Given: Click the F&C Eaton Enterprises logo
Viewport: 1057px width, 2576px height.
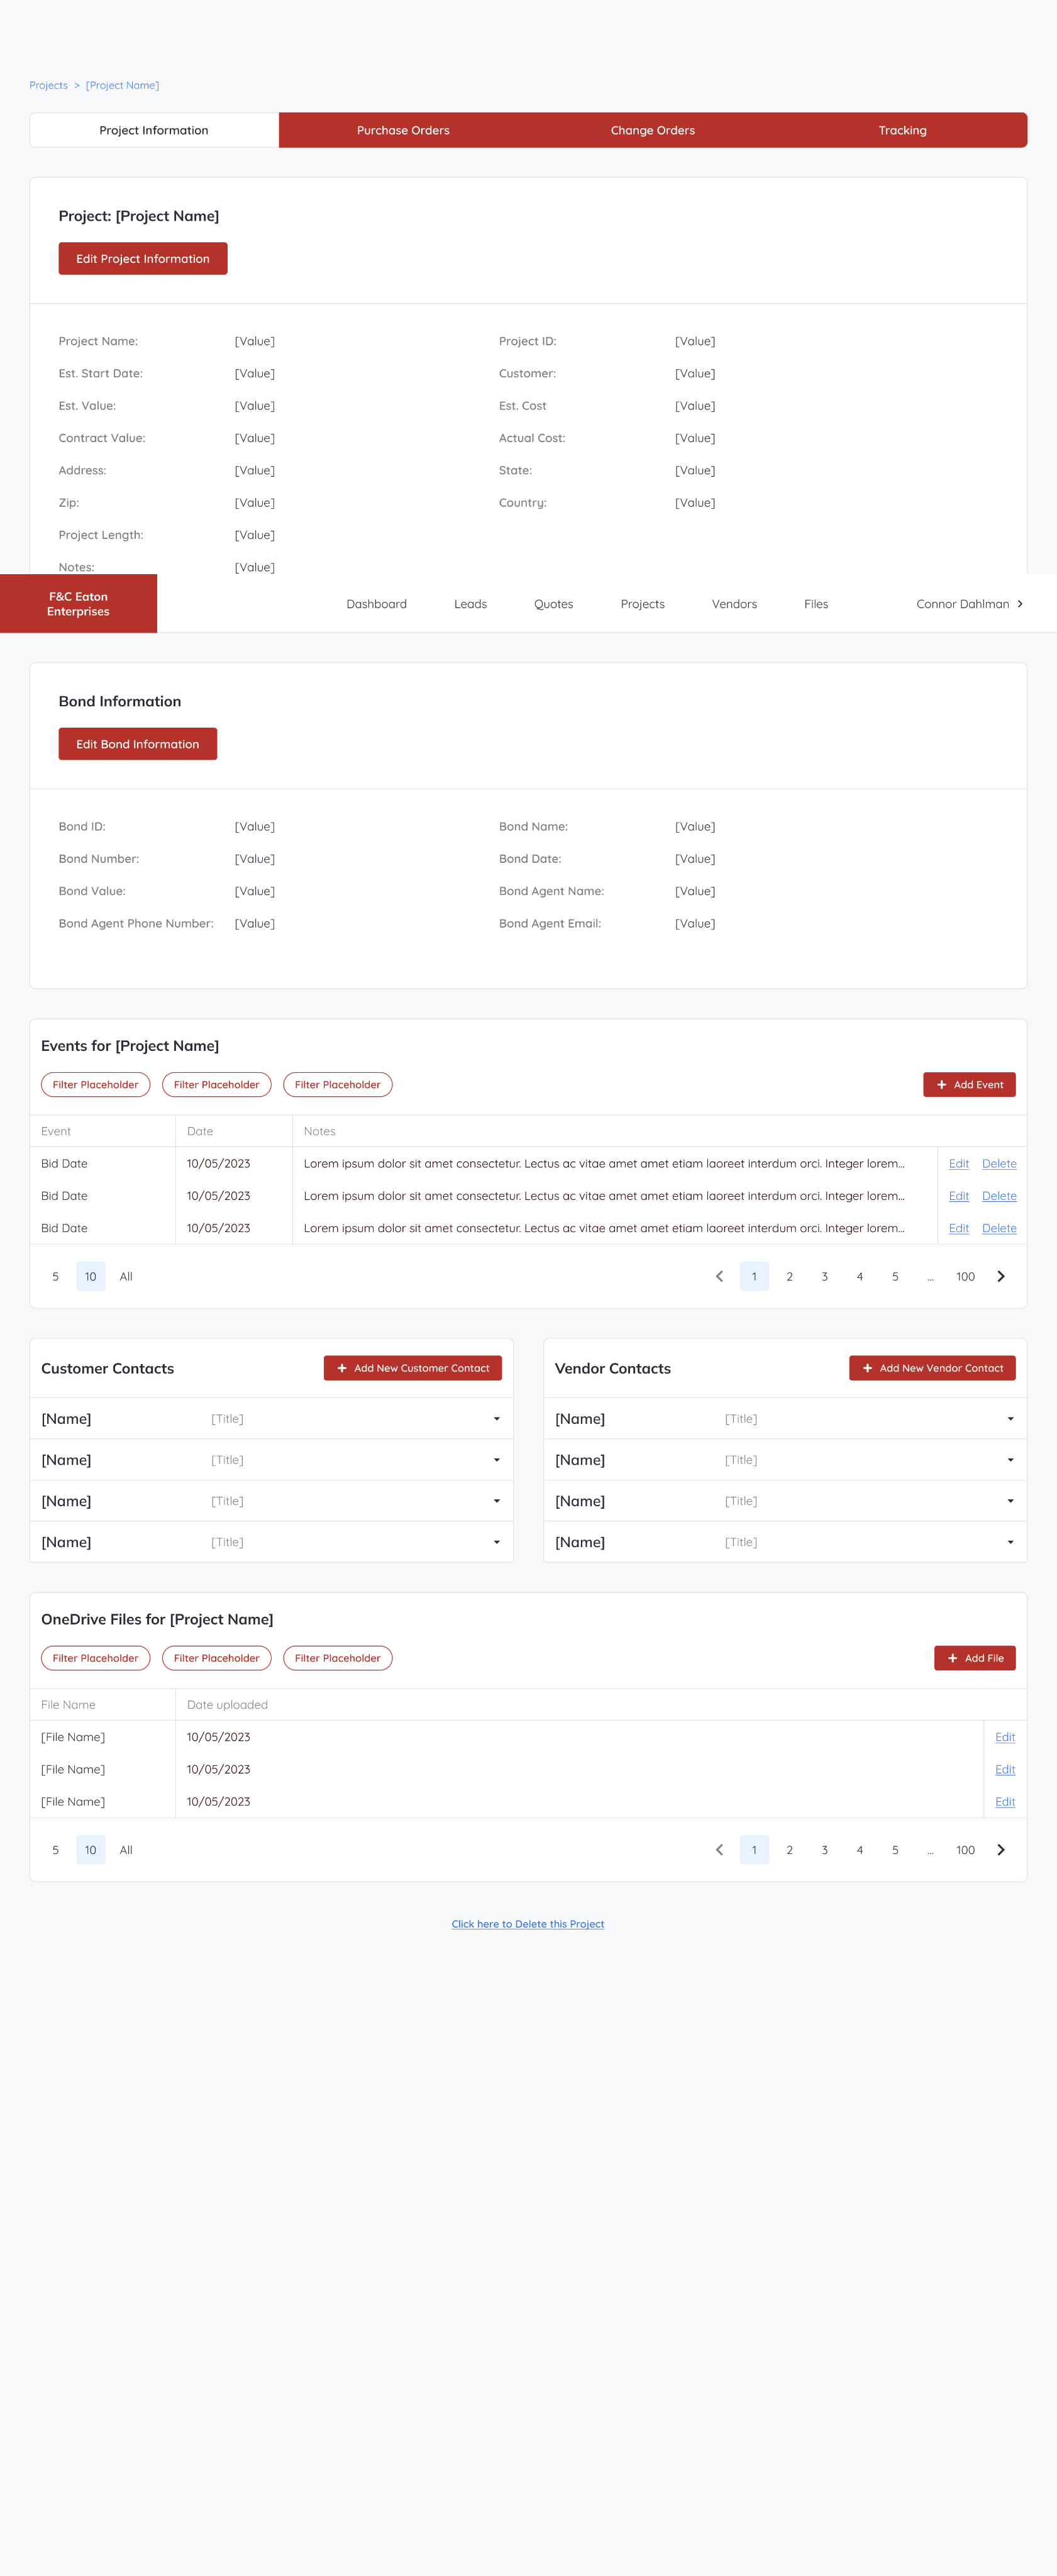Looking at the screenshot, I should 78,604.
